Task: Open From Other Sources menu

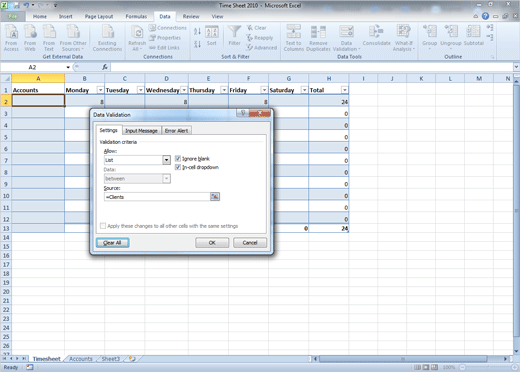Action: (73, 38)
